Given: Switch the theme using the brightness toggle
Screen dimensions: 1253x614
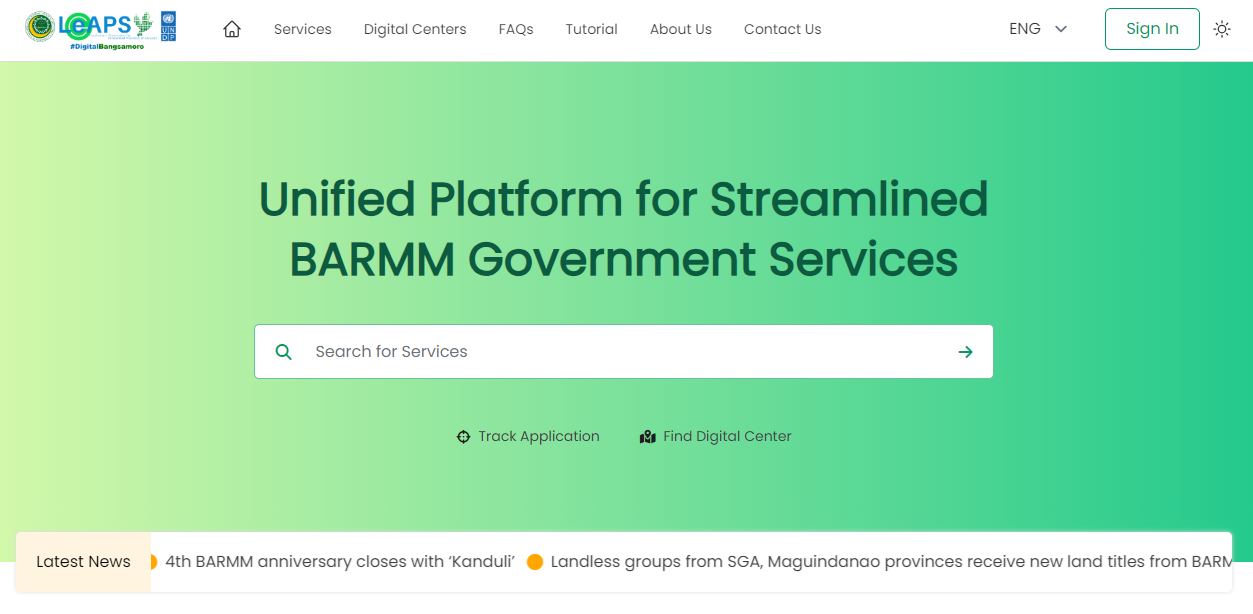Looking at the screenshot, I should coord(1222,29).
